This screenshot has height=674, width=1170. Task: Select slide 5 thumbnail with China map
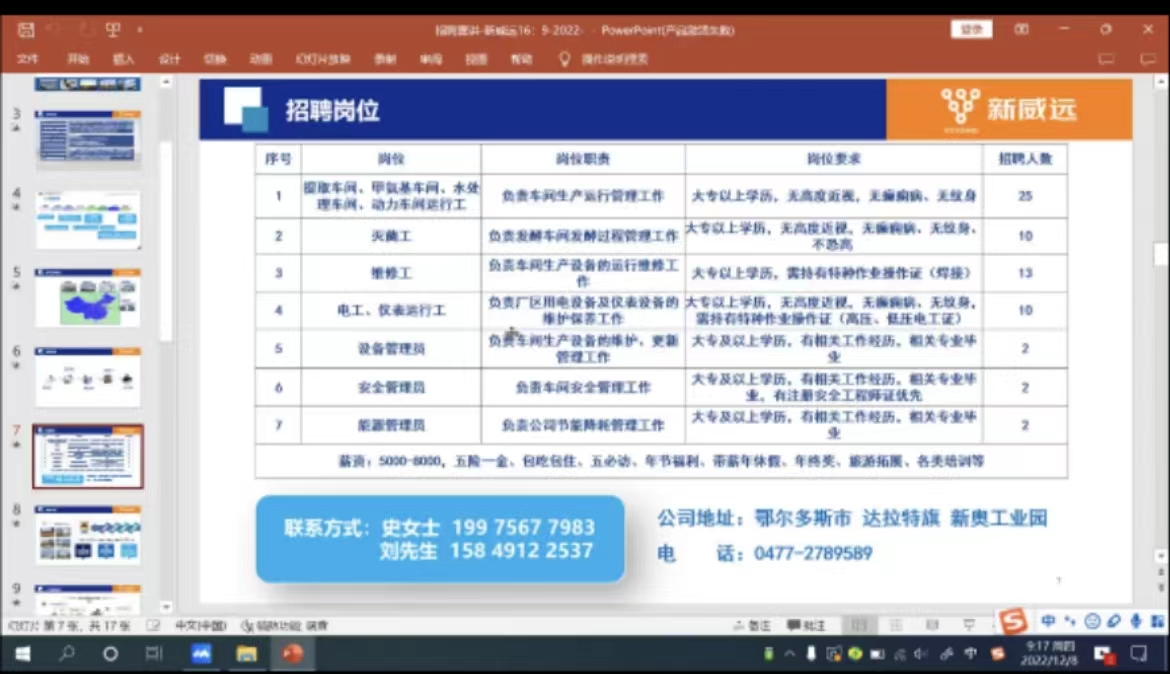(x=87, y=298)
